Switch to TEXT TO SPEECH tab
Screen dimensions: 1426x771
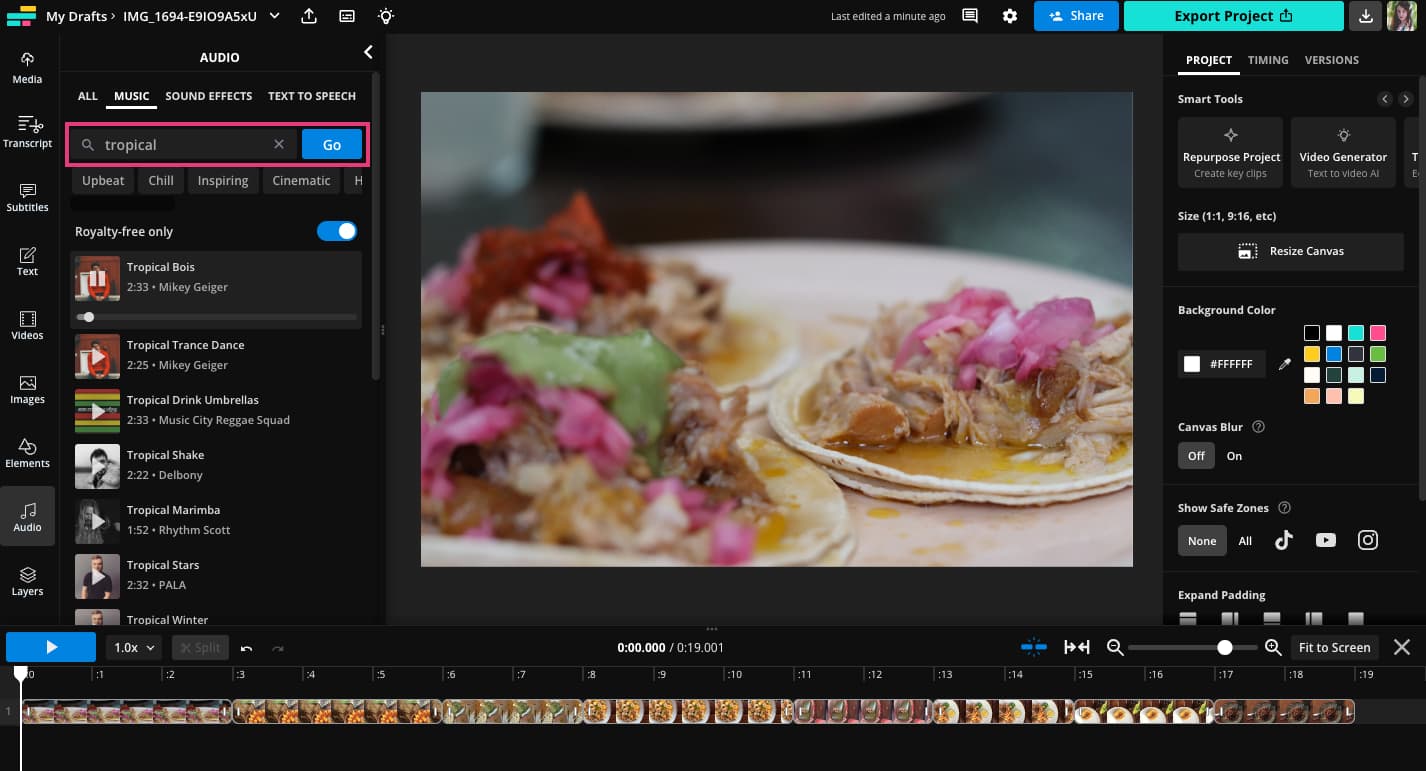(x=312, y=96)
